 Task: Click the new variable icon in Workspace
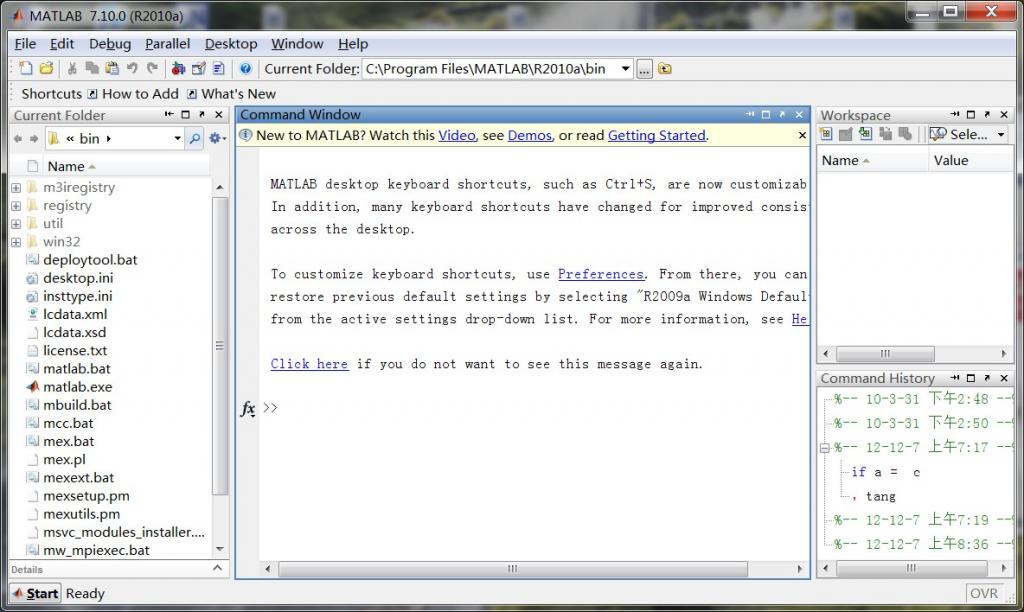coord(826,135)
